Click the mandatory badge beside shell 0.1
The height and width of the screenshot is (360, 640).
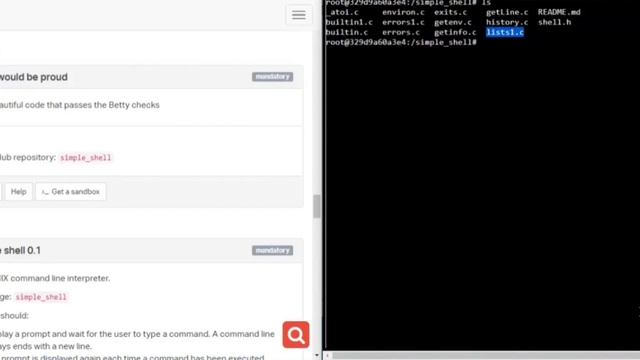click(272, 251)
